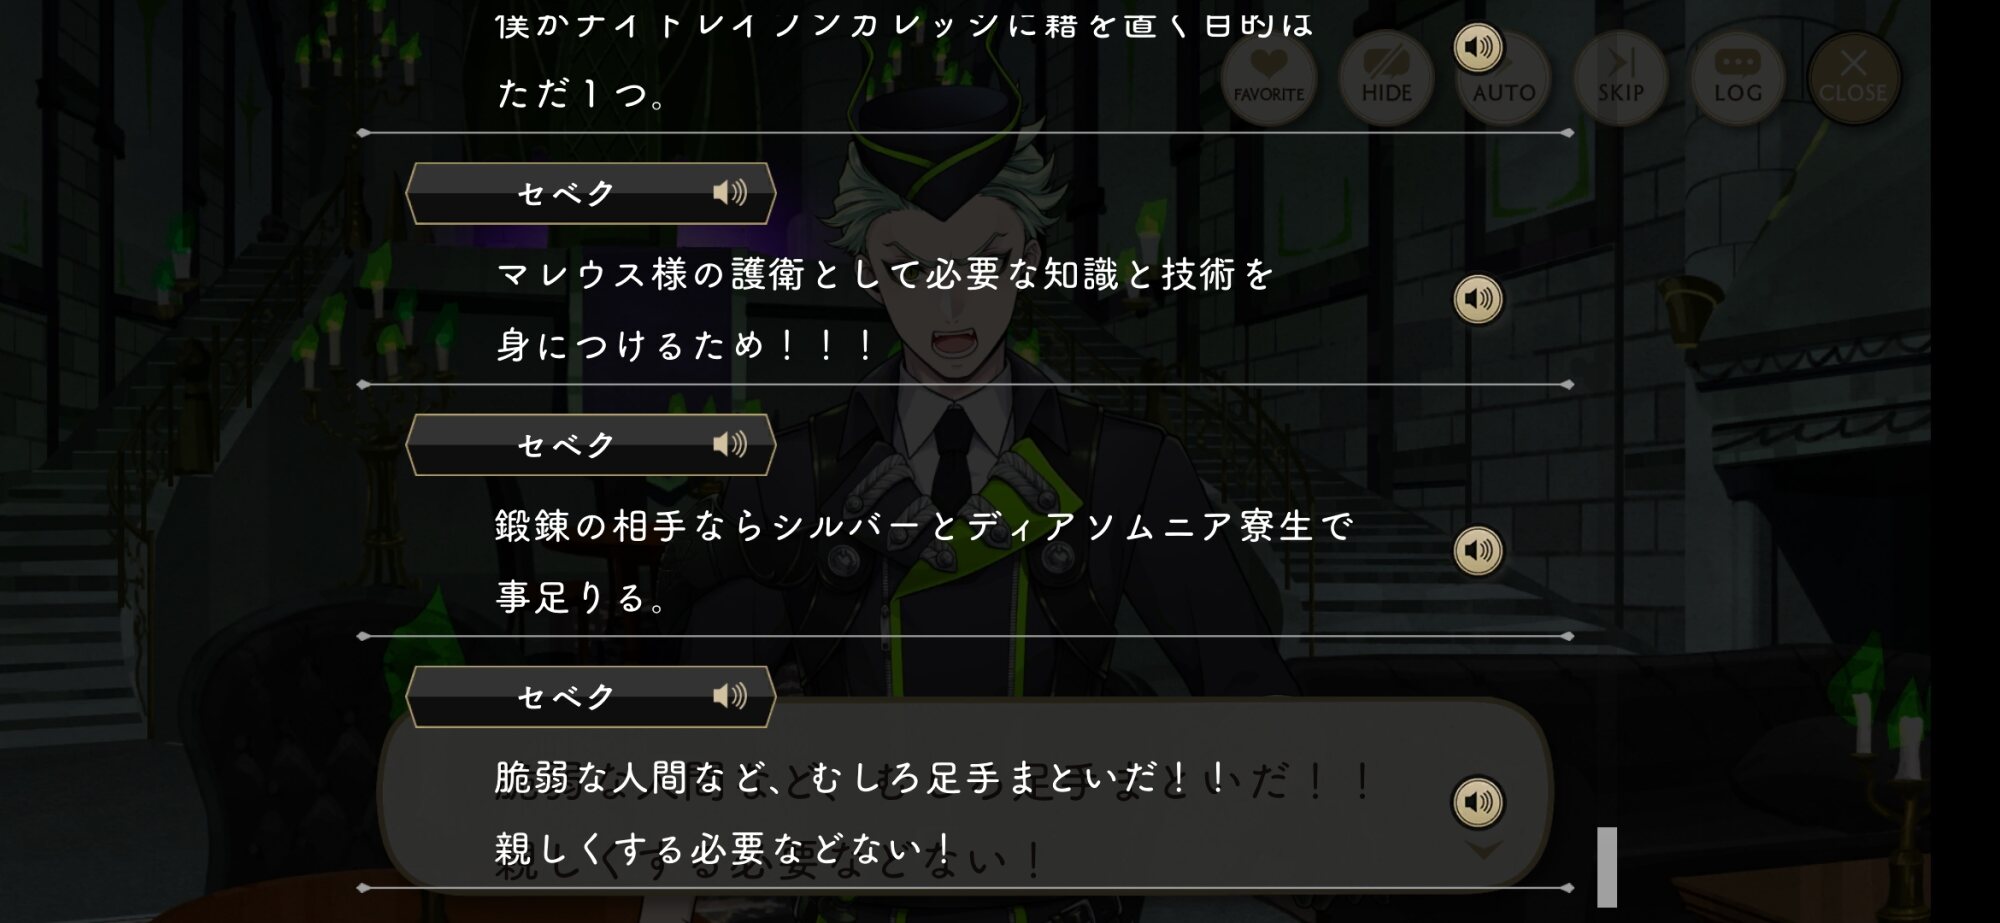
Task: Toggle AUTO play mode
Action: pos(1503,77)
